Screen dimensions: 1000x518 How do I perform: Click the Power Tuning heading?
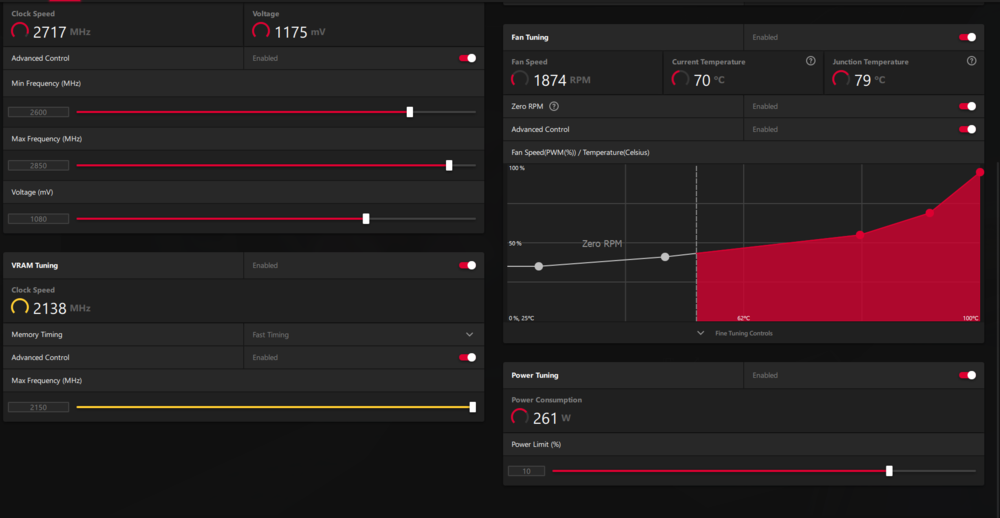click(x=534, y=375)
